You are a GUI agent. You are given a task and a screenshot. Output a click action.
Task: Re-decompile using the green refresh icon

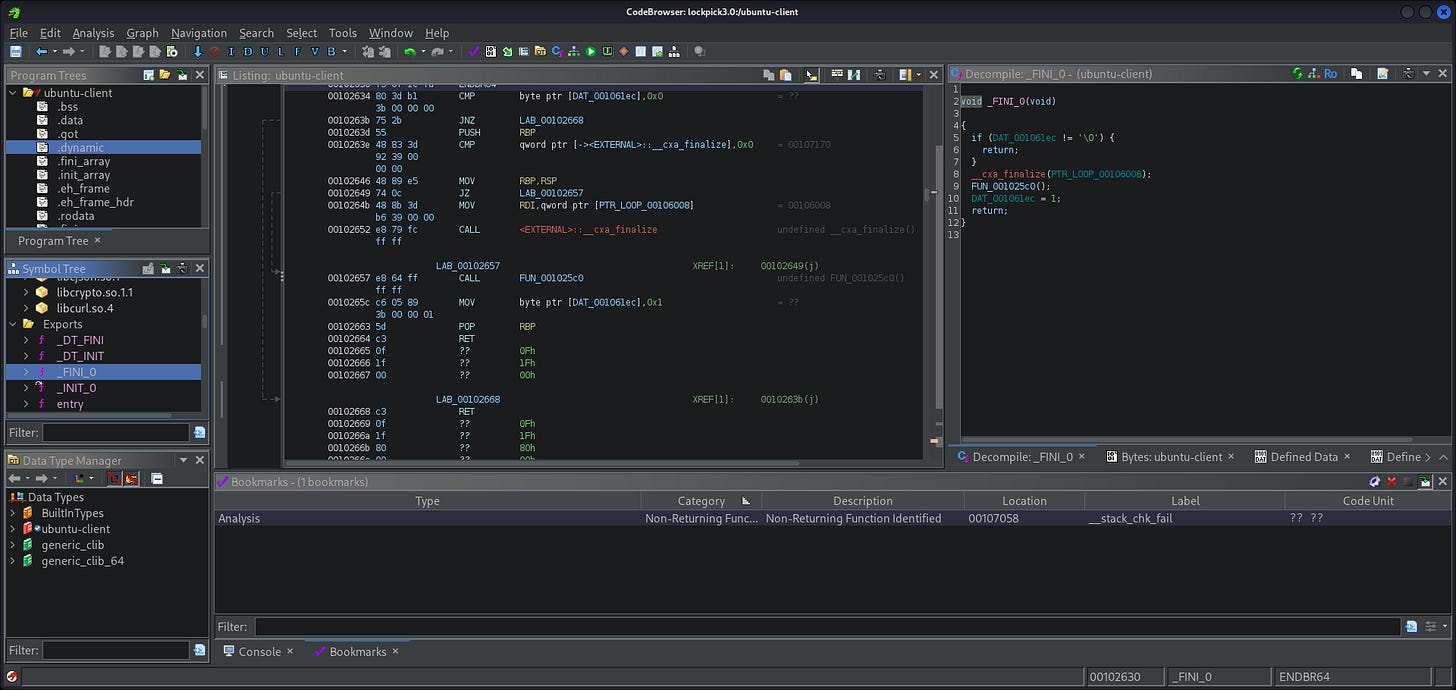tap(1298, 74)
